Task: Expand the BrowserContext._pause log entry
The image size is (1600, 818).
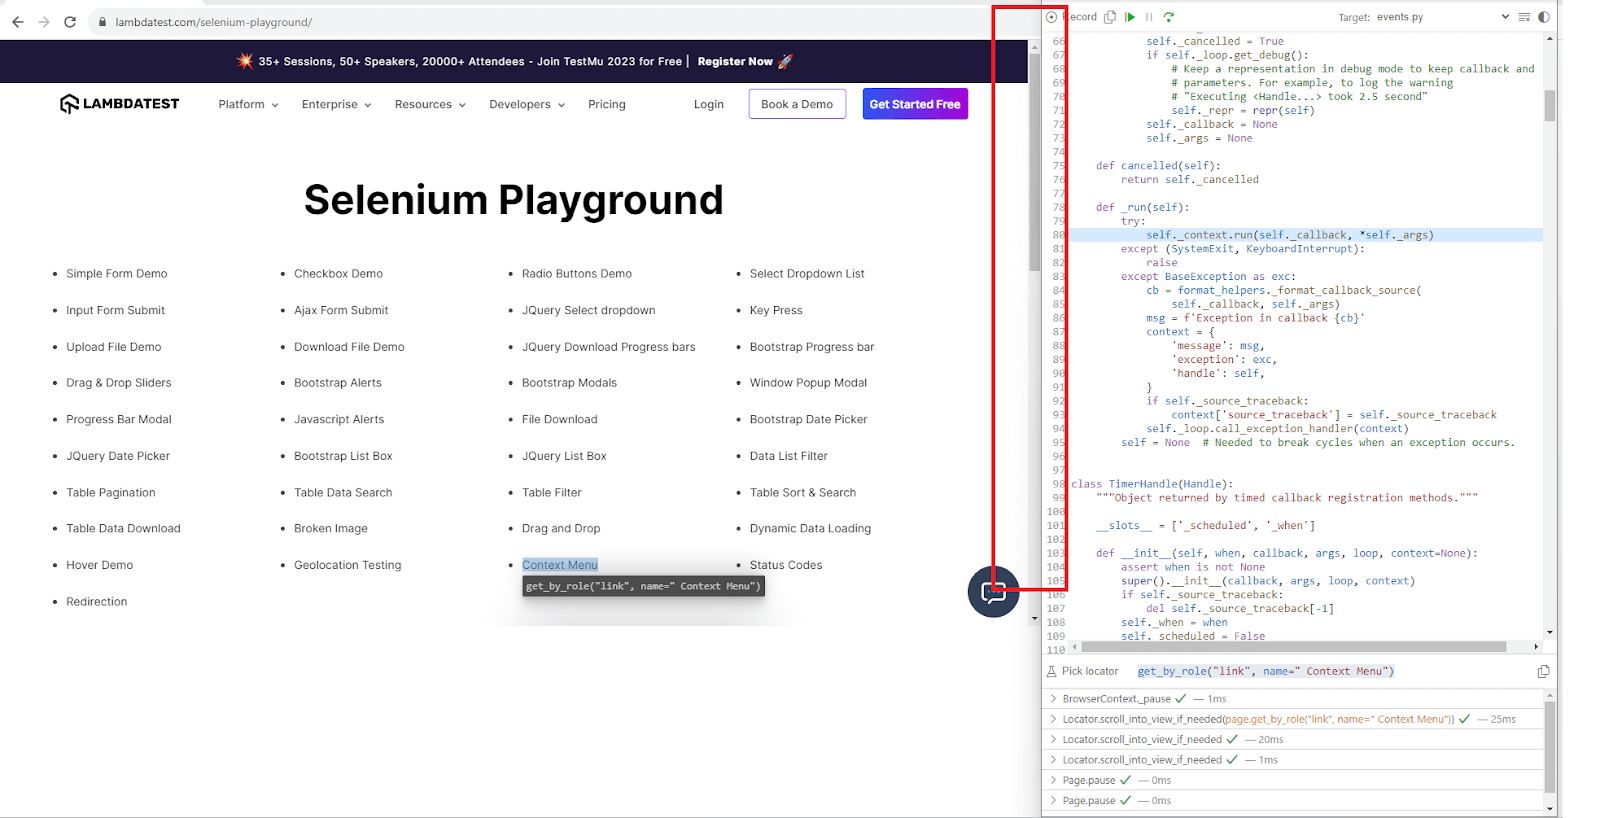Action: point(1053,698)
